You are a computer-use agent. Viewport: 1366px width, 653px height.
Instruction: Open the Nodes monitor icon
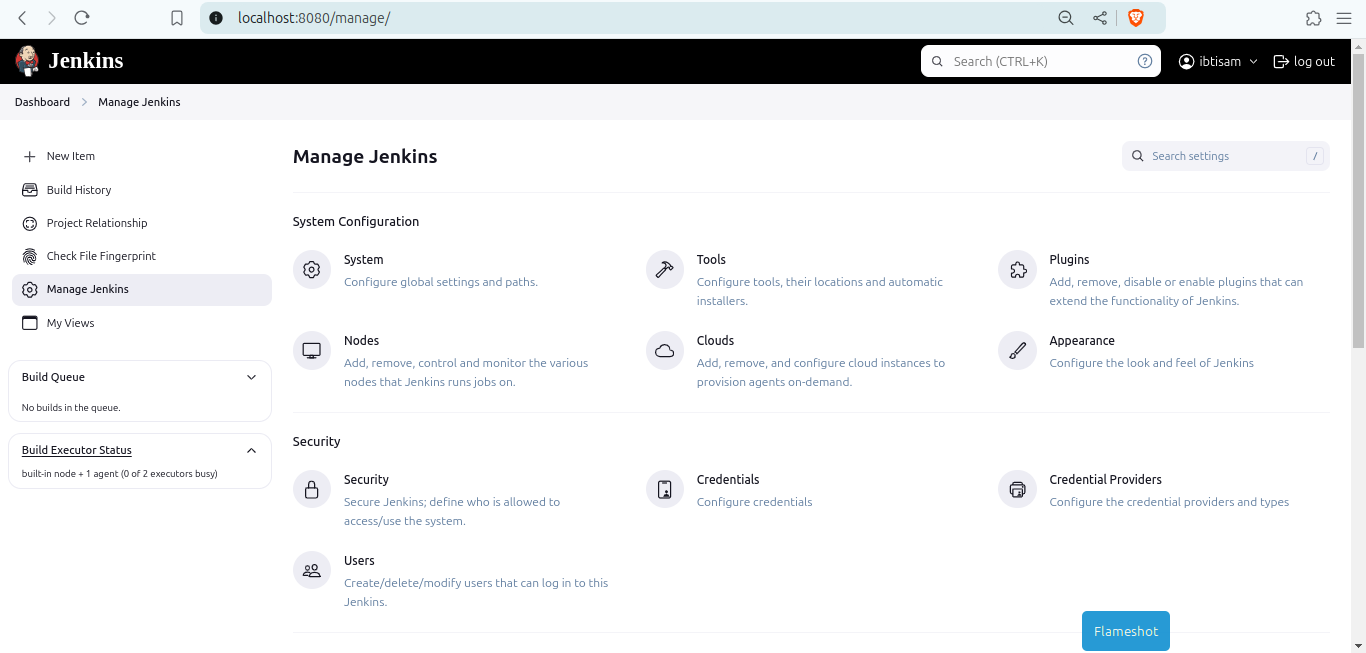(311, 351)
